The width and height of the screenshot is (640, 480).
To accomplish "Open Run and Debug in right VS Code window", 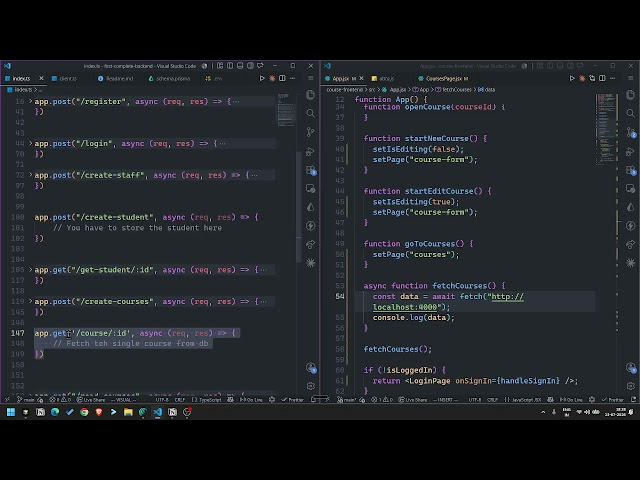I will coord(631,151).
